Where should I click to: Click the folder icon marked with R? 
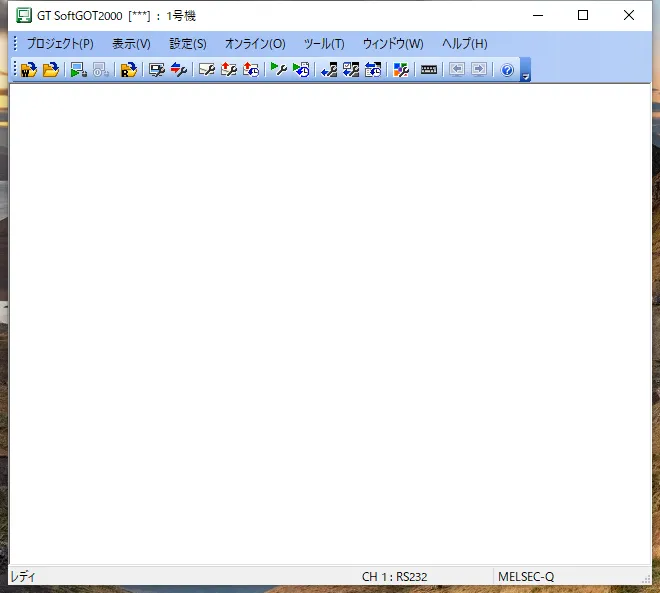coord(128,70)
